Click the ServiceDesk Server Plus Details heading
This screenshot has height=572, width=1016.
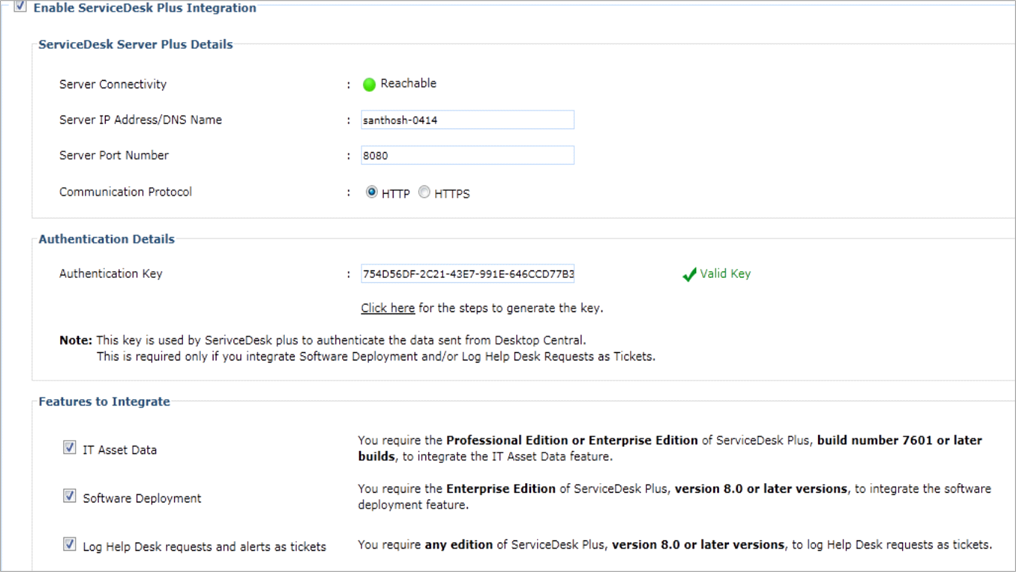tap(135, 45)
